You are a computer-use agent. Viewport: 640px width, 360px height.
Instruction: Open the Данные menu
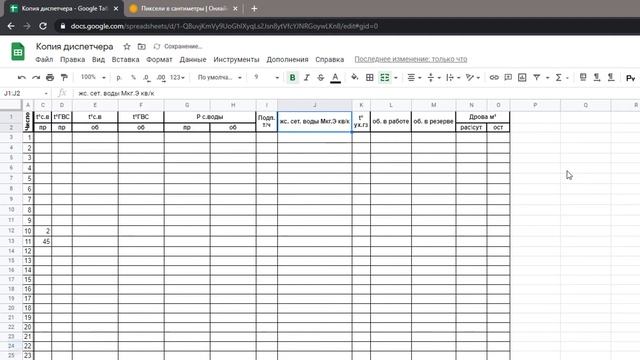193,60
